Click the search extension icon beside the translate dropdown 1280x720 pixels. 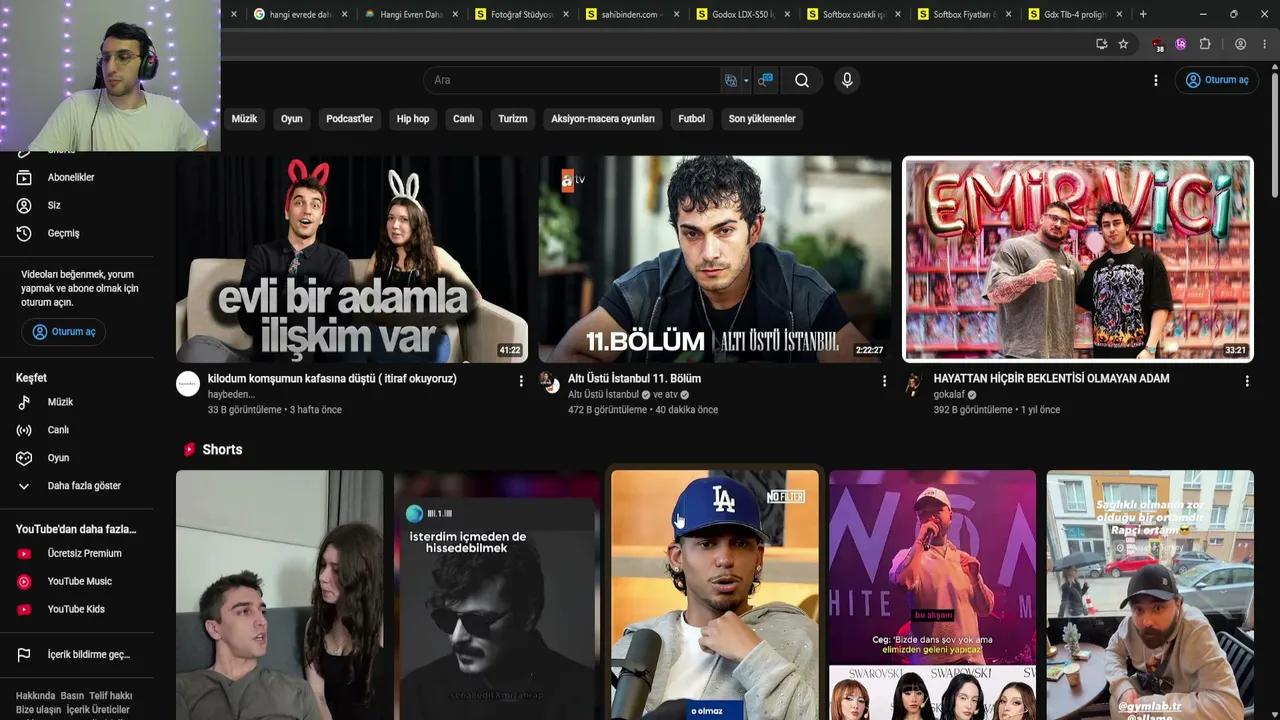click(x=766, y=80)
